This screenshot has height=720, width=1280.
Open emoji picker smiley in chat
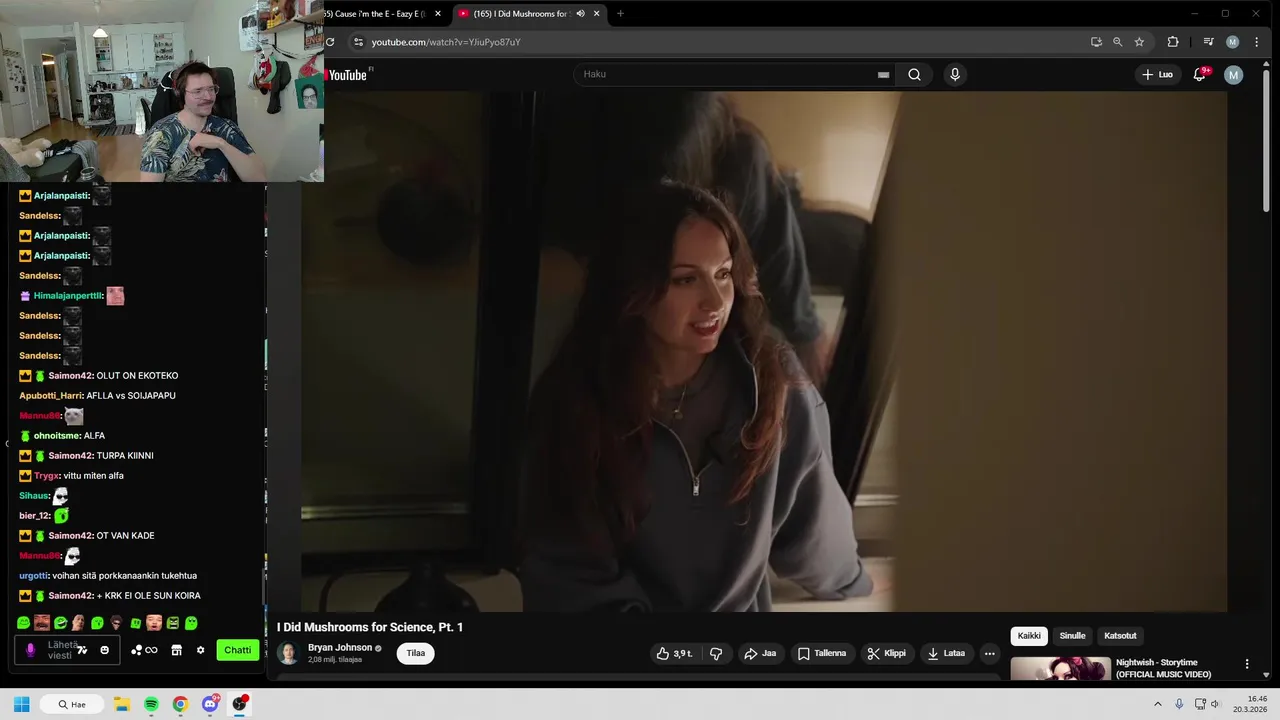point(104,650)
